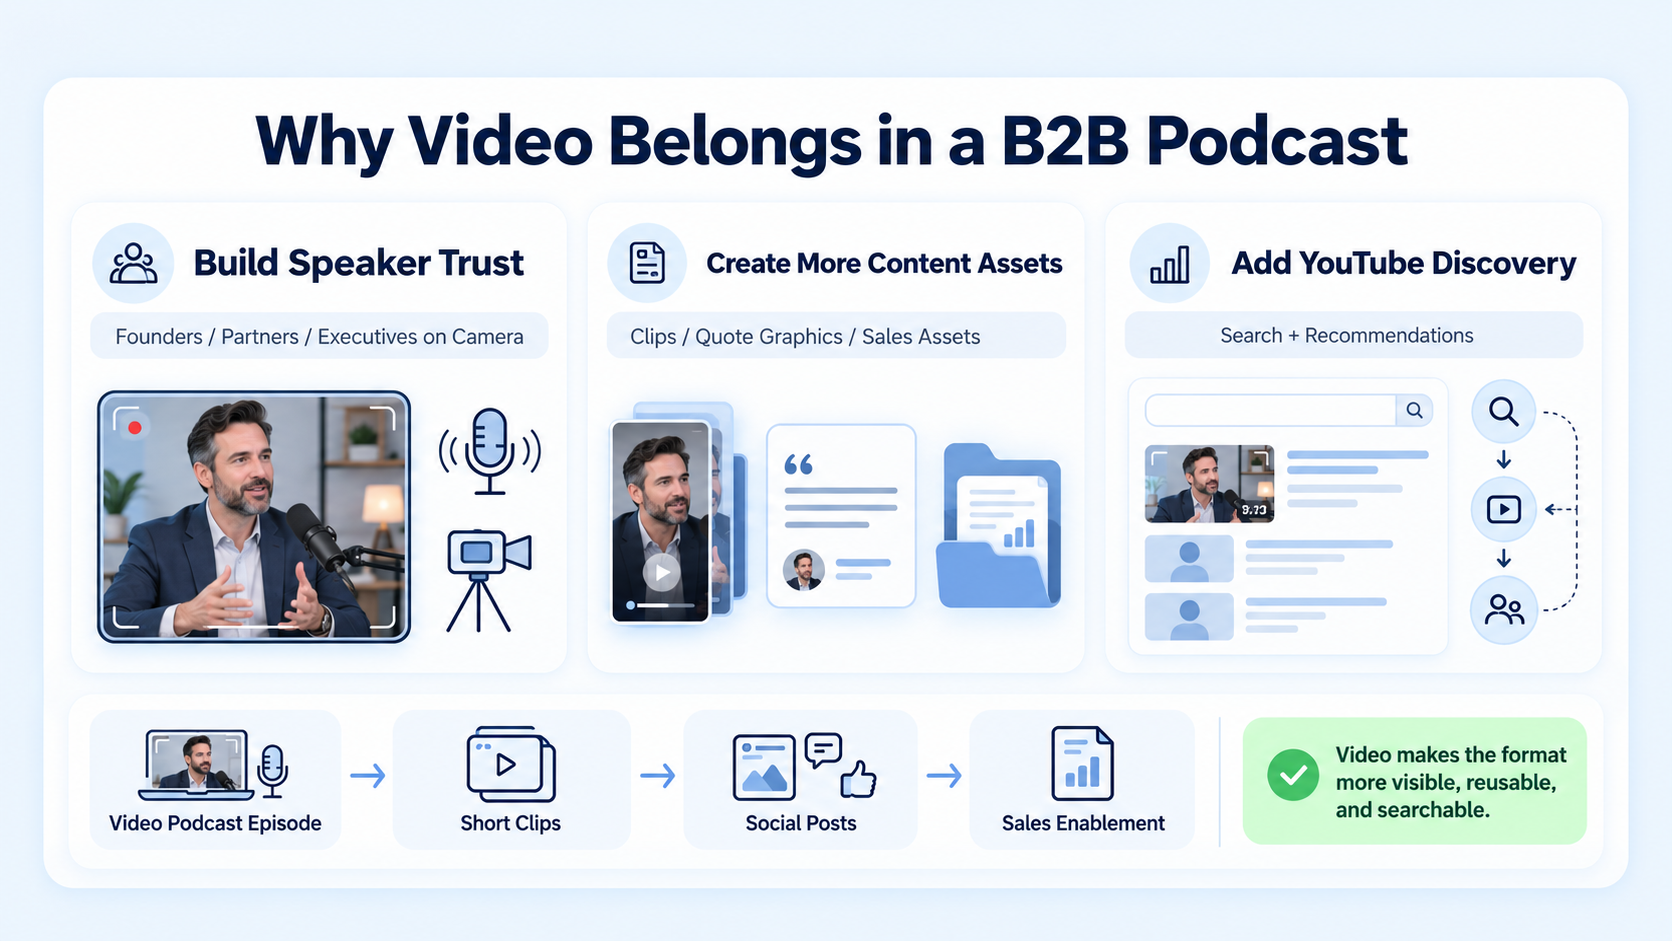Click the 'Social Posts' label

[801, 823]
